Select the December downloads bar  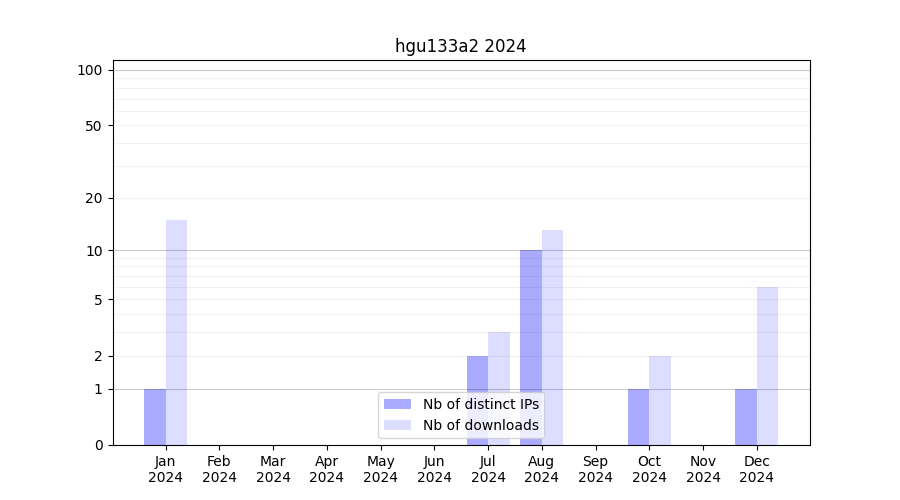[x=767, y=366]
